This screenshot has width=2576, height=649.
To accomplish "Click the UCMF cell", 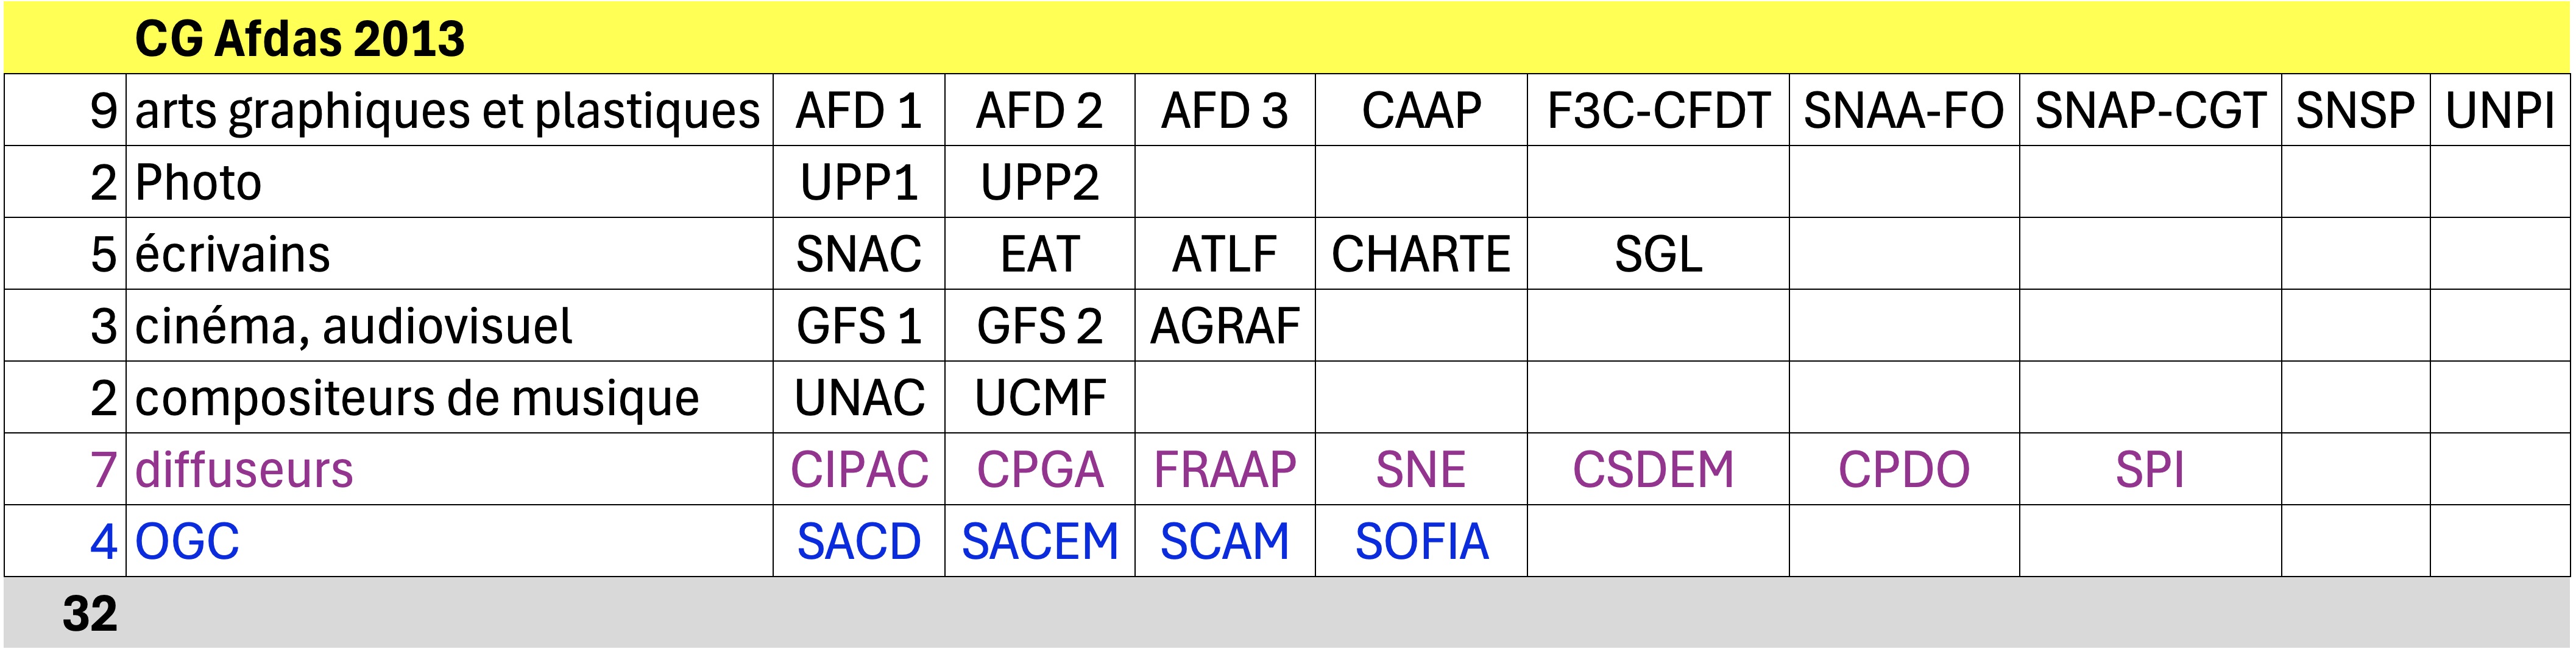I will click(x=1039, y=398).
